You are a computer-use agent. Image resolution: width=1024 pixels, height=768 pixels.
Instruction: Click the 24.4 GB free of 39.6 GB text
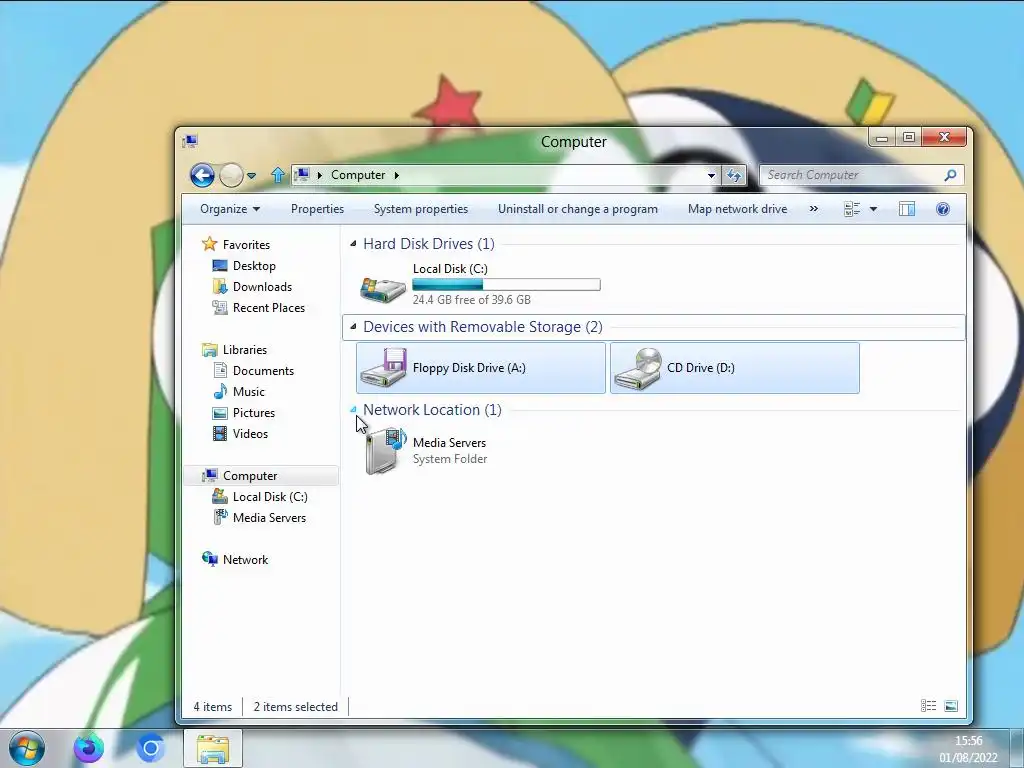tap(472, 300)
